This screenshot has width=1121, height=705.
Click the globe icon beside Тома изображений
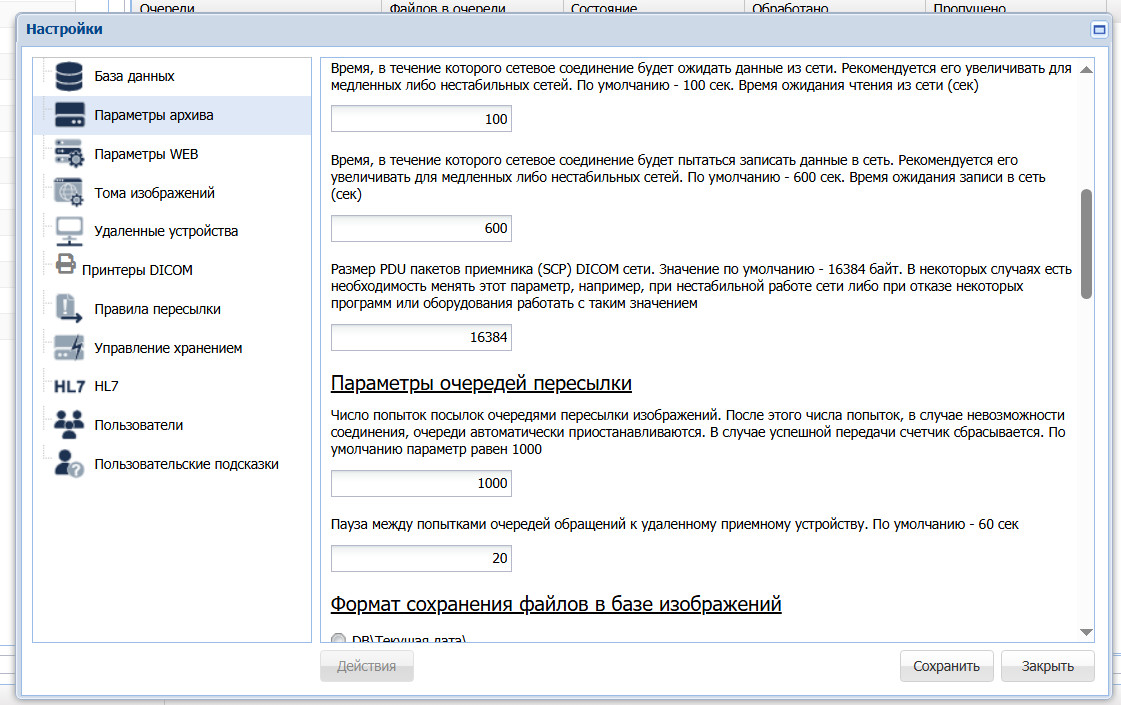pos(69,192)
